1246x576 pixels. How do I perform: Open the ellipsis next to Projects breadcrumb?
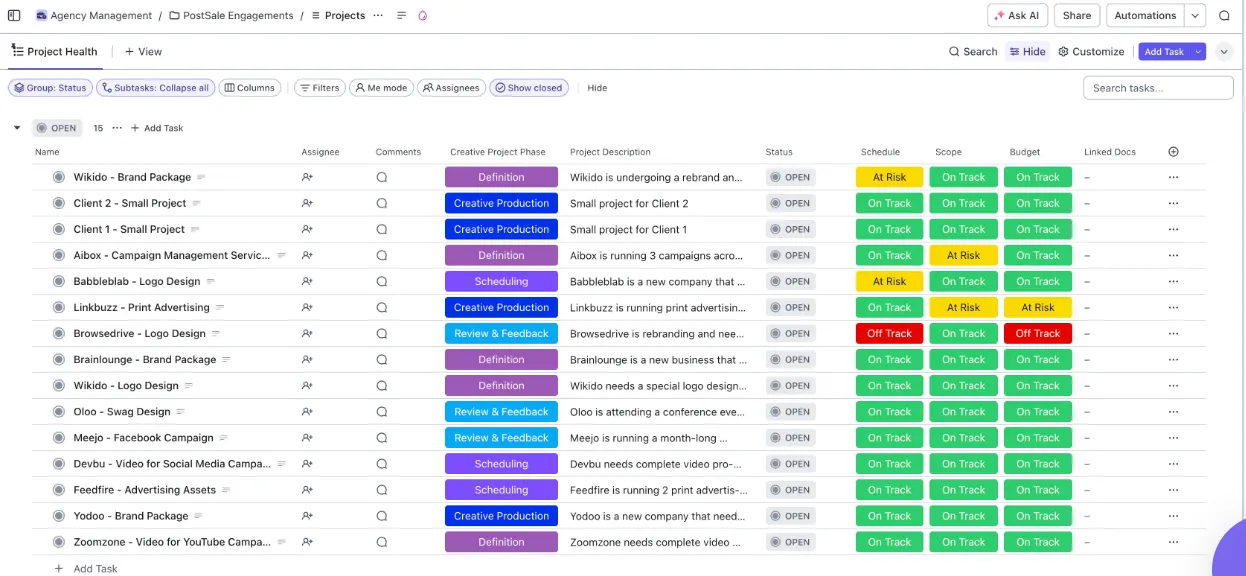click(377, 16)
